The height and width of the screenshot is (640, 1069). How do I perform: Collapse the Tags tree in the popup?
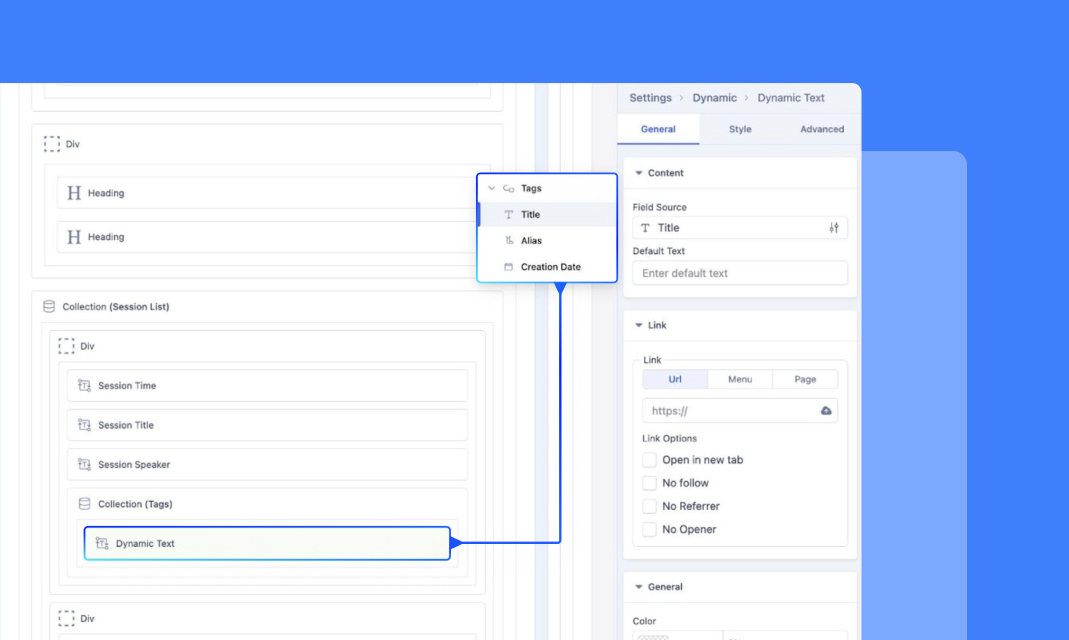(491, 188)
